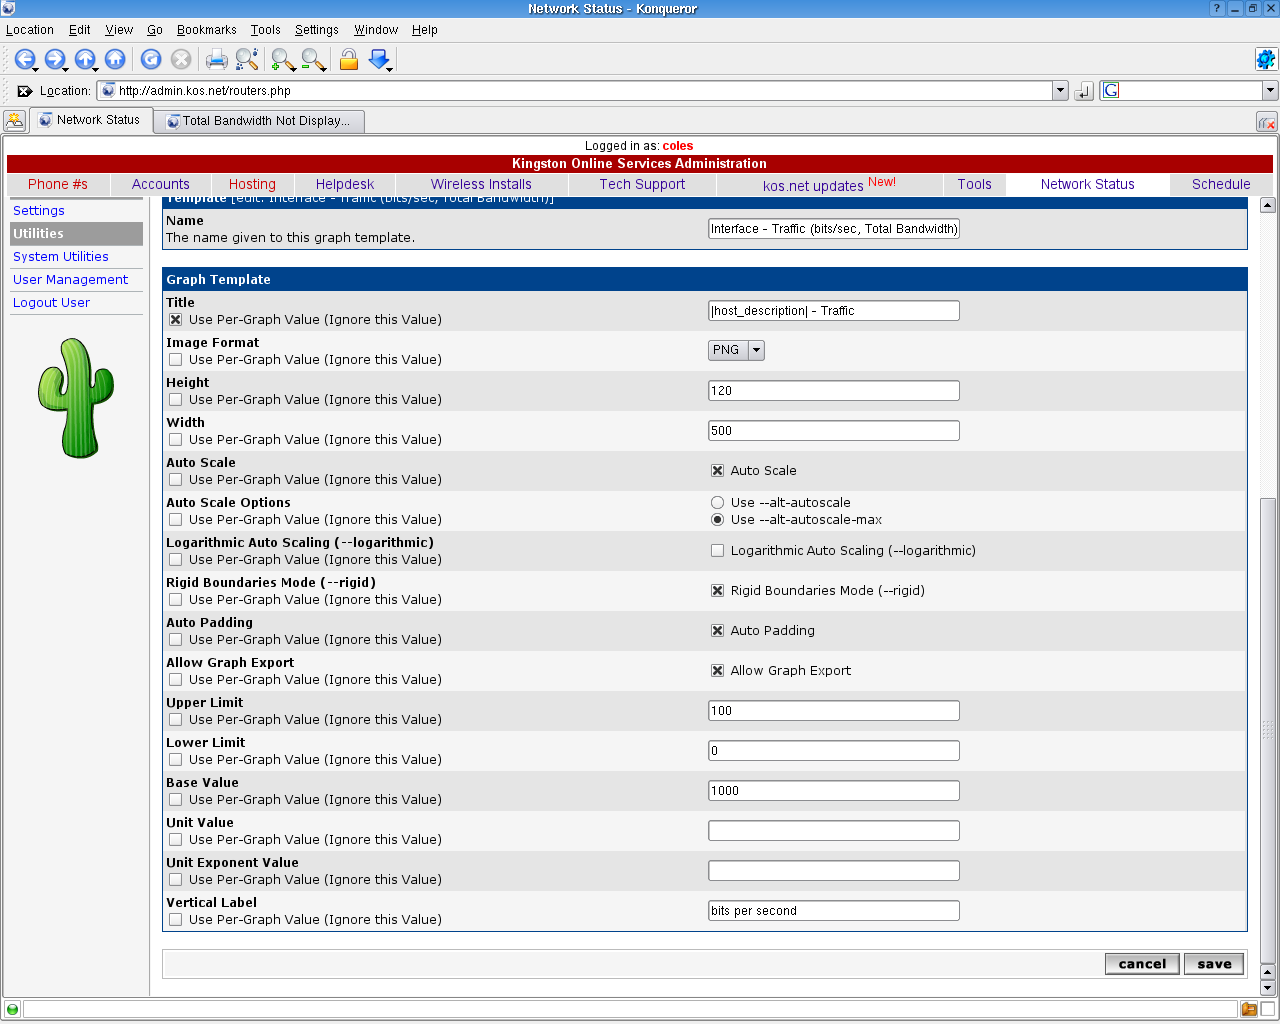Click the status bar folder icon at right
1280x1024 pixels.
coord(1249,1009)
